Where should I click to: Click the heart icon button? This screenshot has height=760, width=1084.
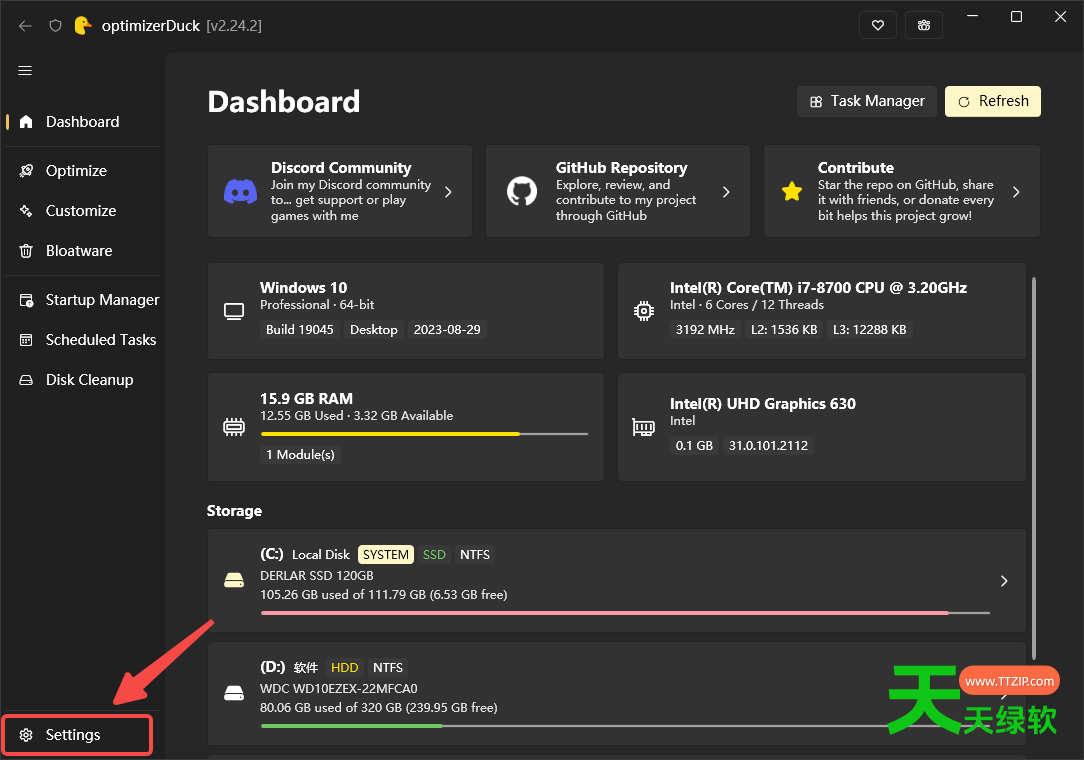pos(878,26)
